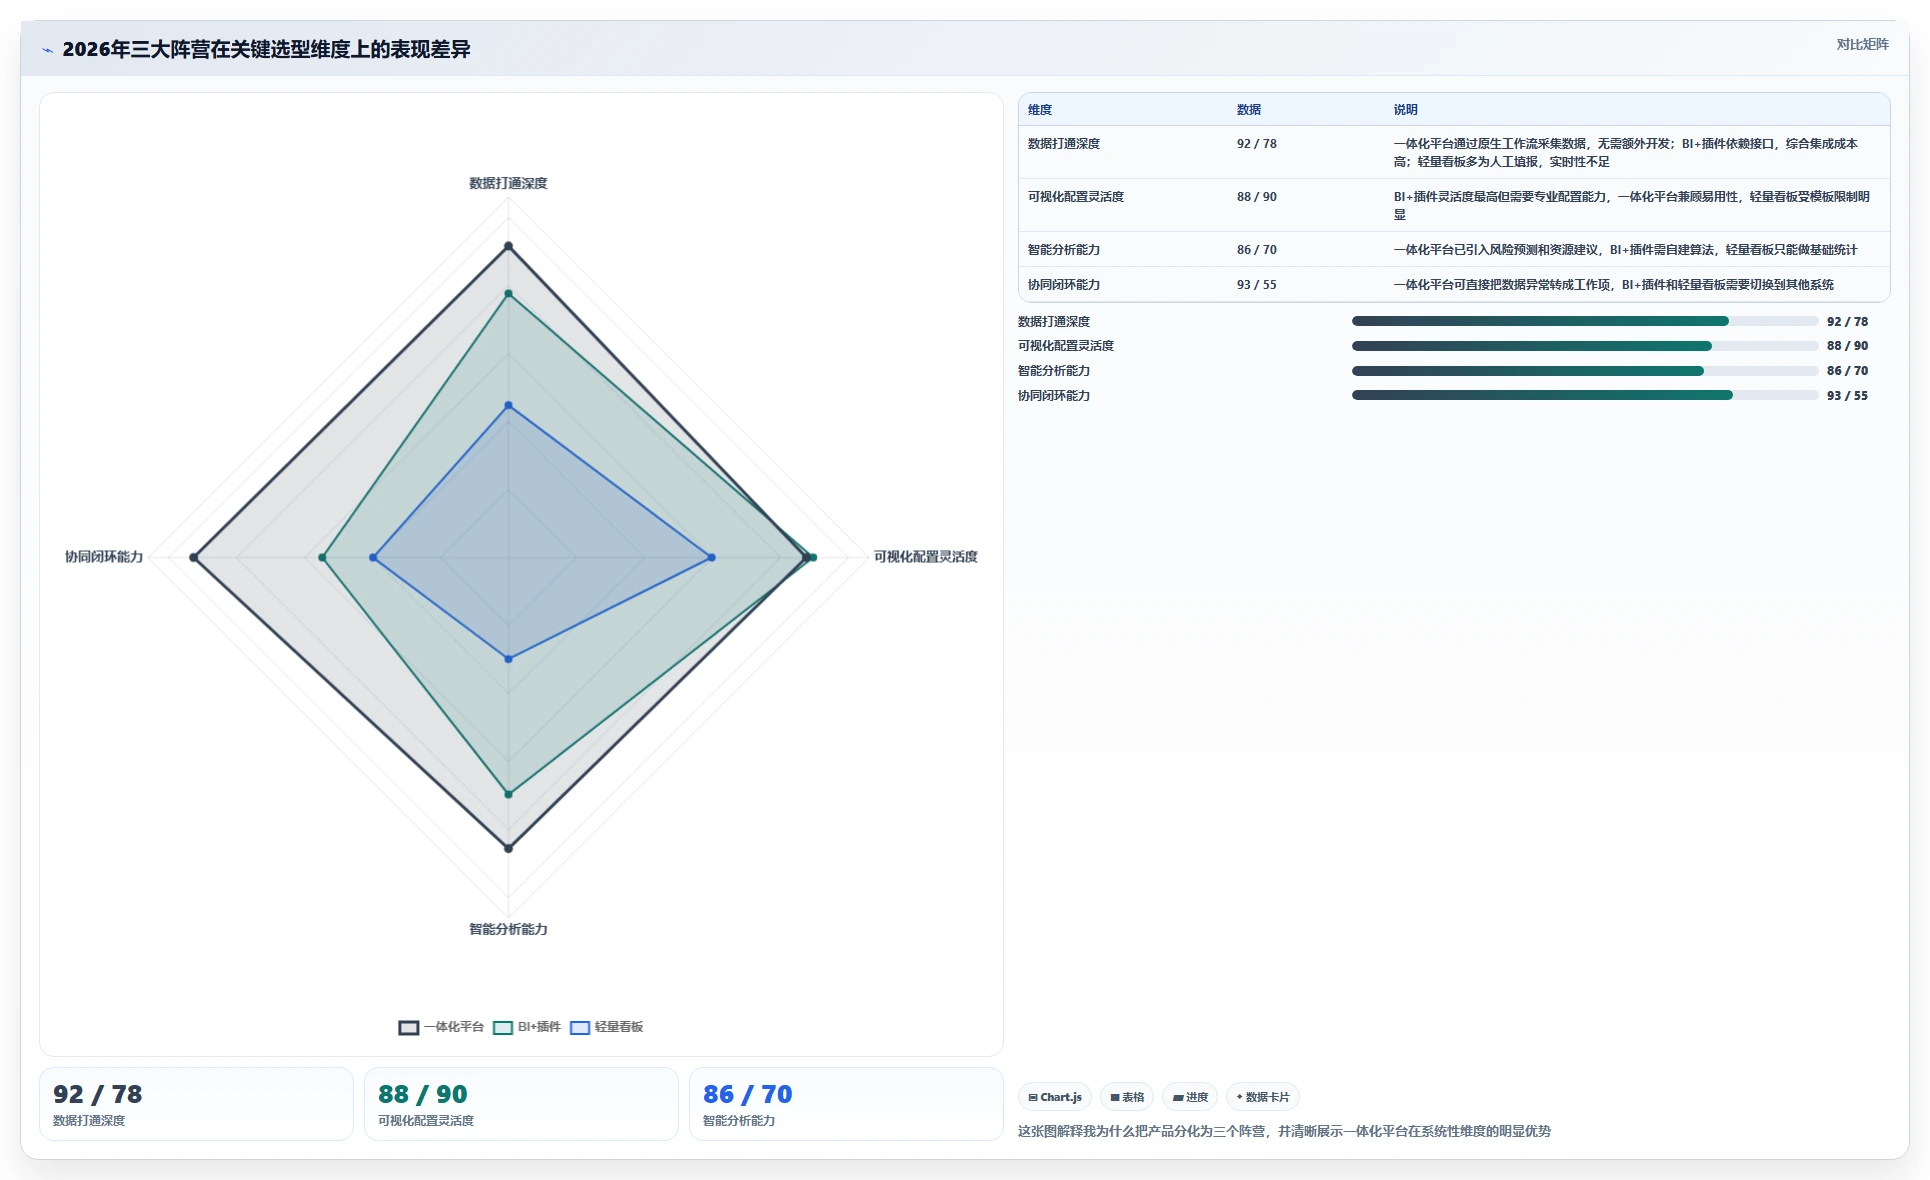1930x1180 pixels.
Task: Click the 2026年三大阵营 page title
Action: [266, 49]
